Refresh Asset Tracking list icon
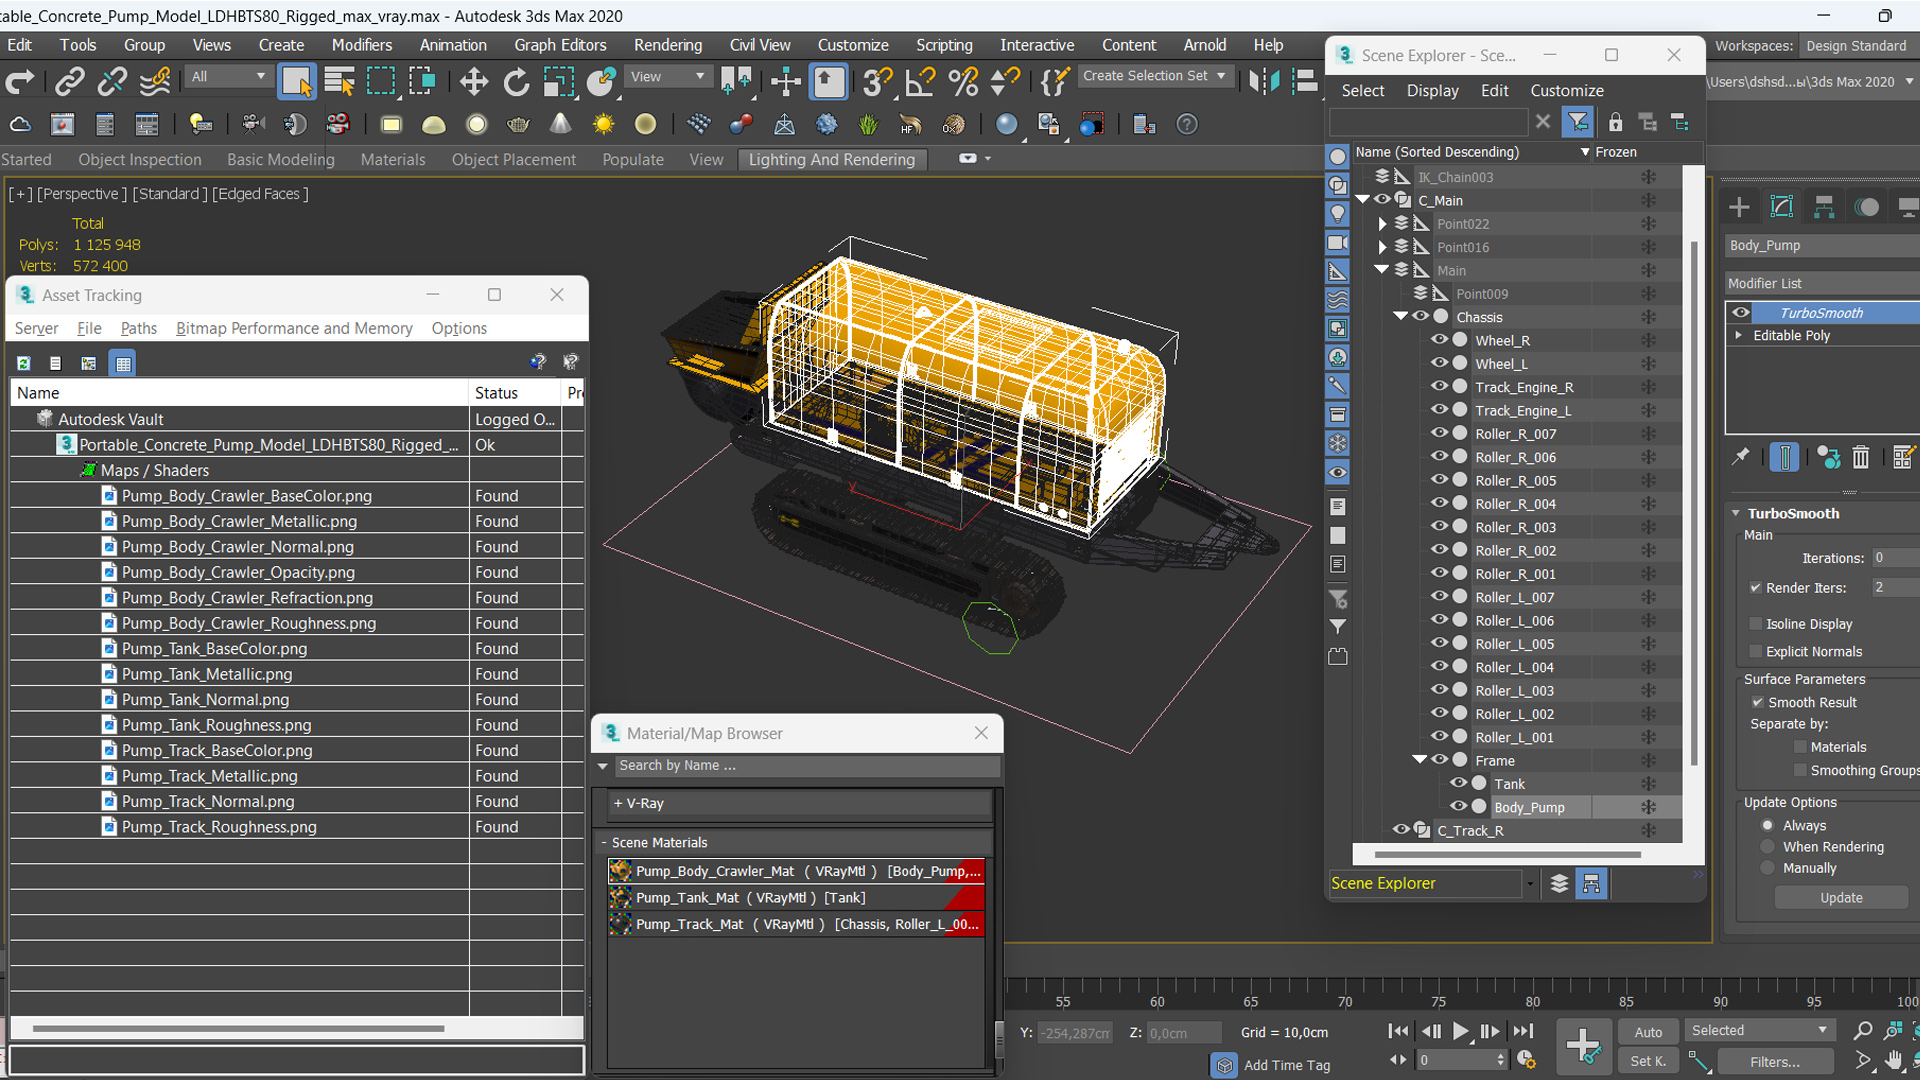The height and width of the screenshot is (1080, 1920). click(x=24, y=363)
